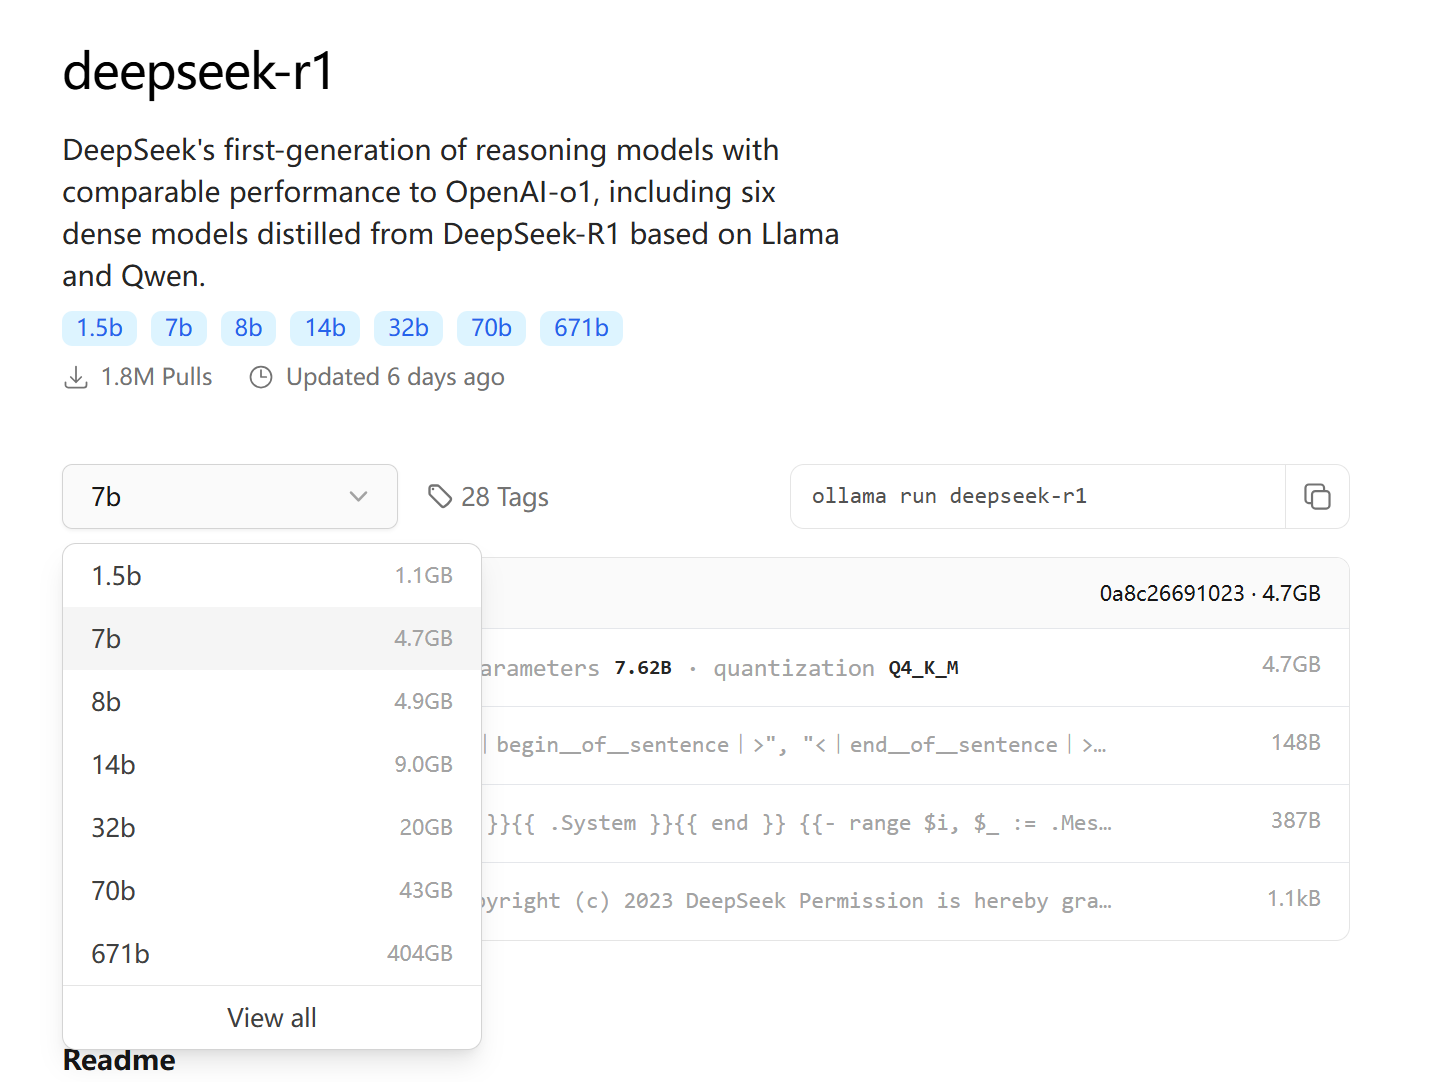The image size is (1453, 1082).
Task: Open the template row with .System
Action: coord(915,823)
